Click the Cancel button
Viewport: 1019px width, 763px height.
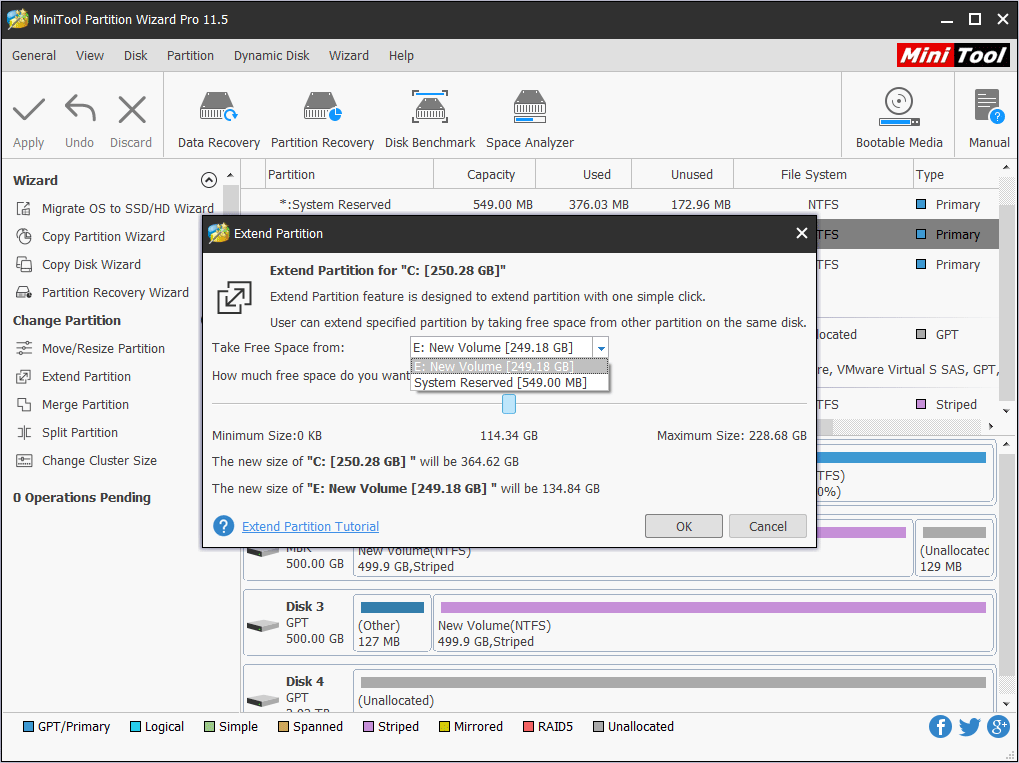pos(767,526)
